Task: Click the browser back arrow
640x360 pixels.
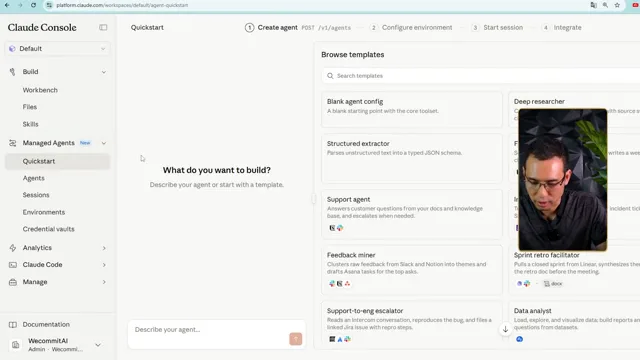Action: [7, 5]
